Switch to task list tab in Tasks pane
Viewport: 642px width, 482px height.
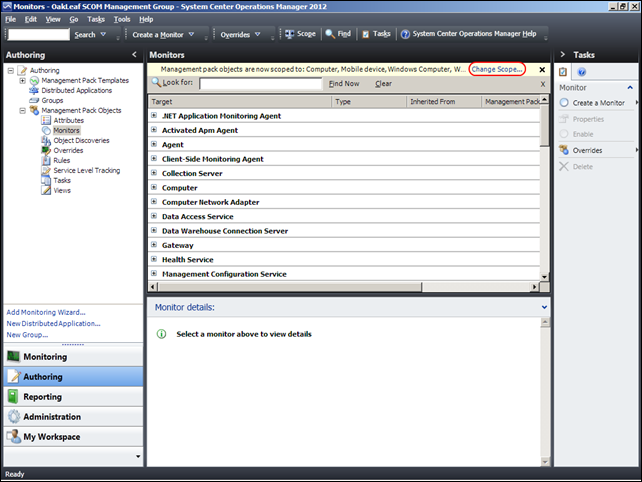(x=563, y=72)
